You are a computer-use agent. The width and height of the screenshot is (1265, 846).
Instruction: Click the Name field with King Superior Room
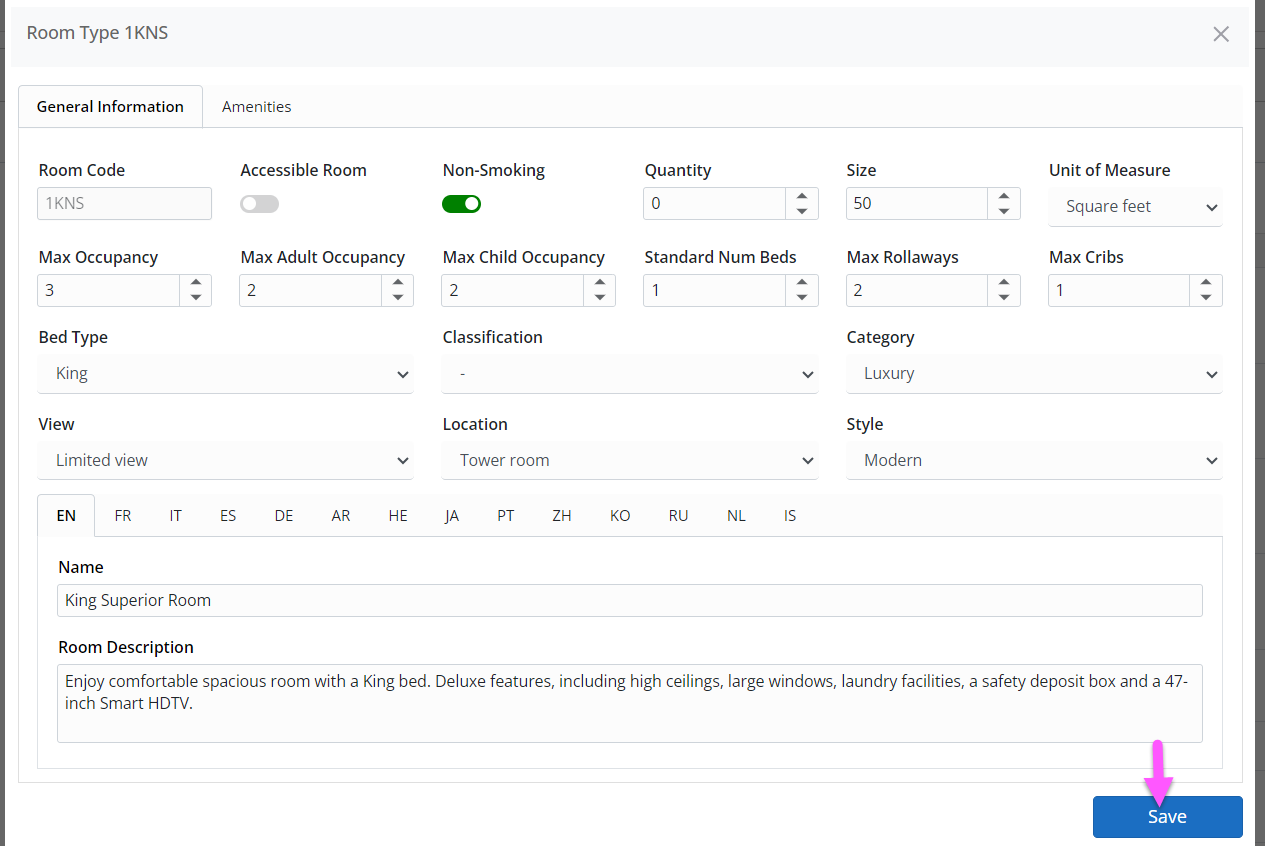click(x=629, y=600)
